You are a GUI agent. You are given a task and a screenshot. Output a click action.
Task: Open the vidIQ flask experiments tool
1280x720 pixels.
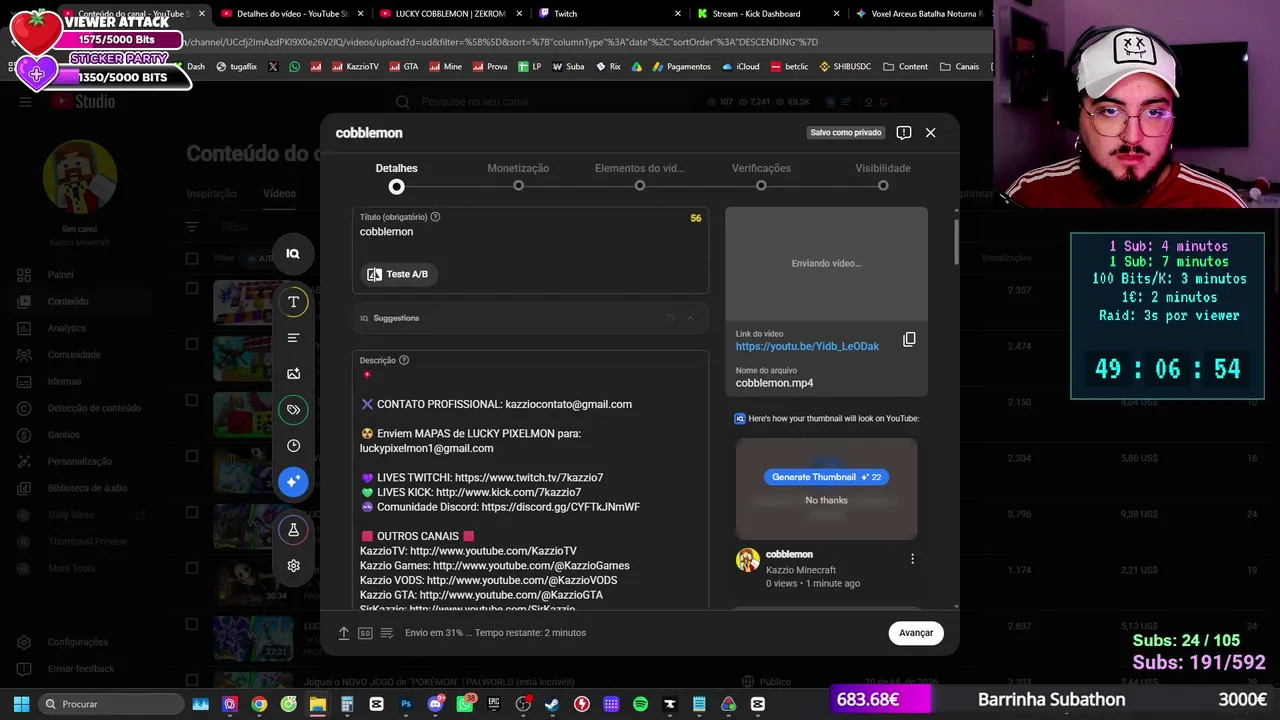point(293,530)
